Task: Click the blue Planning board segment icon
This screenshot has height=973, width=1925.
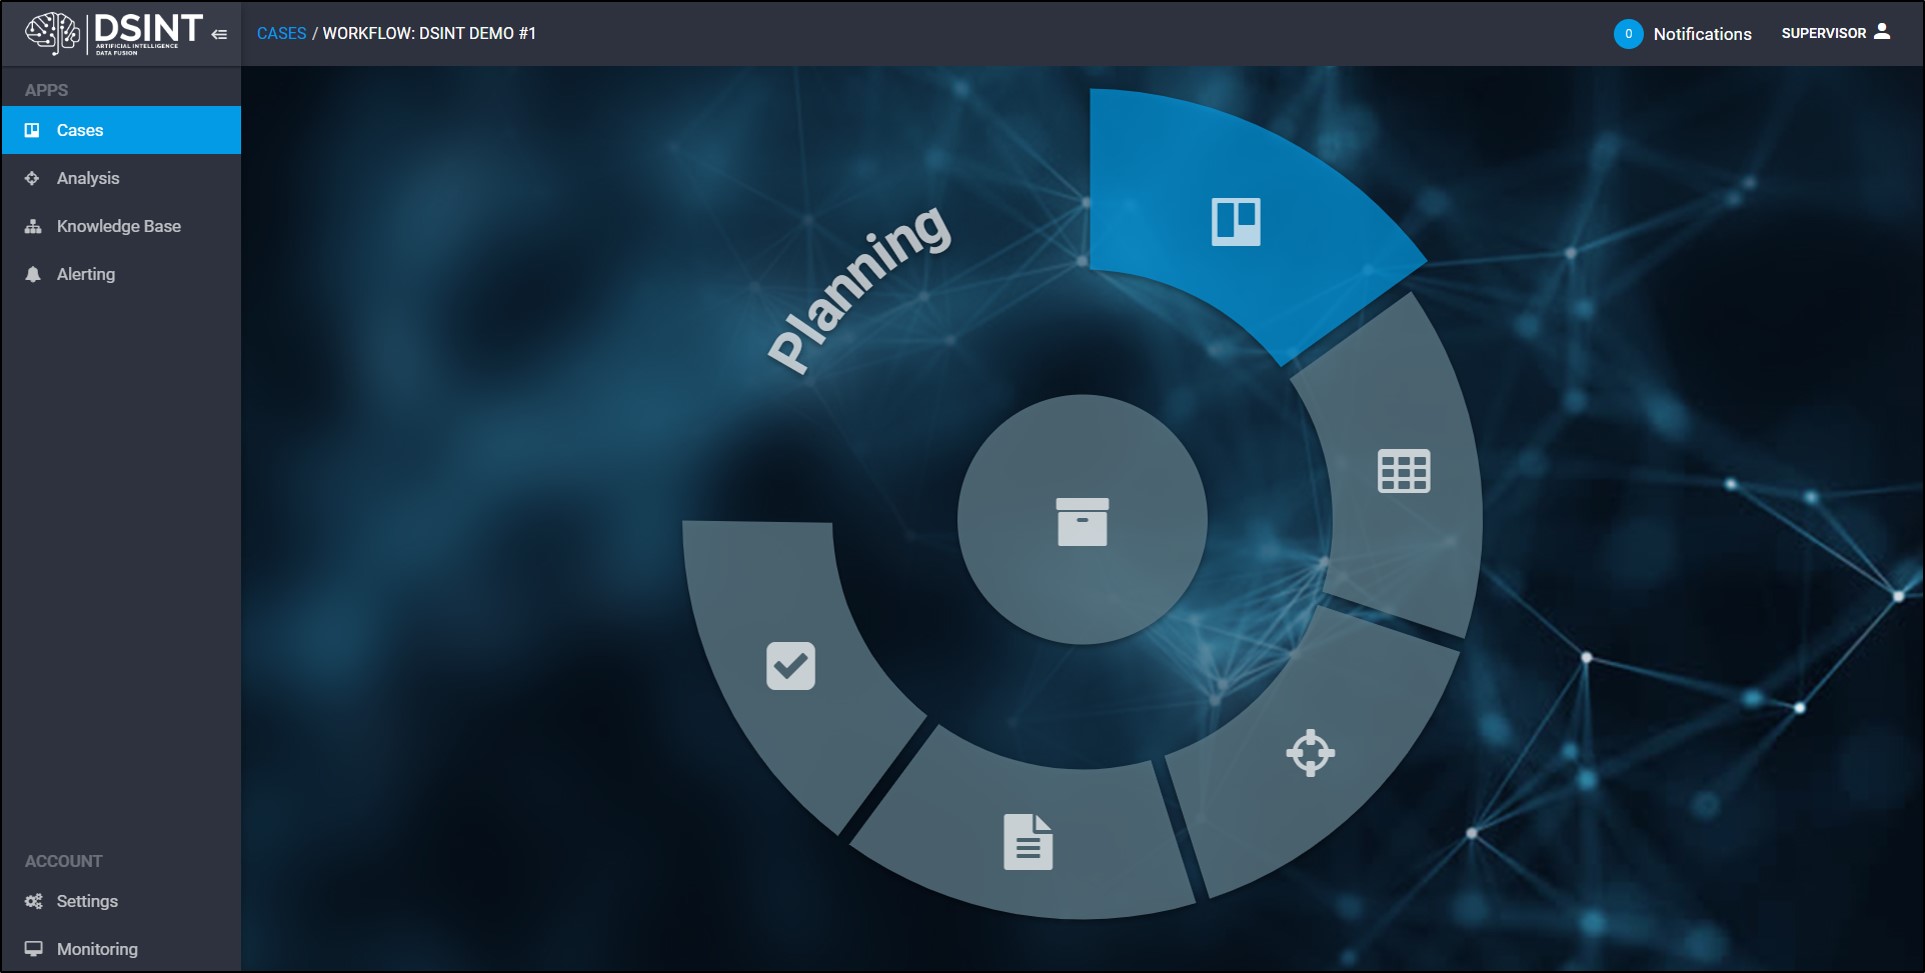Action: click(x=1236, y=221)
